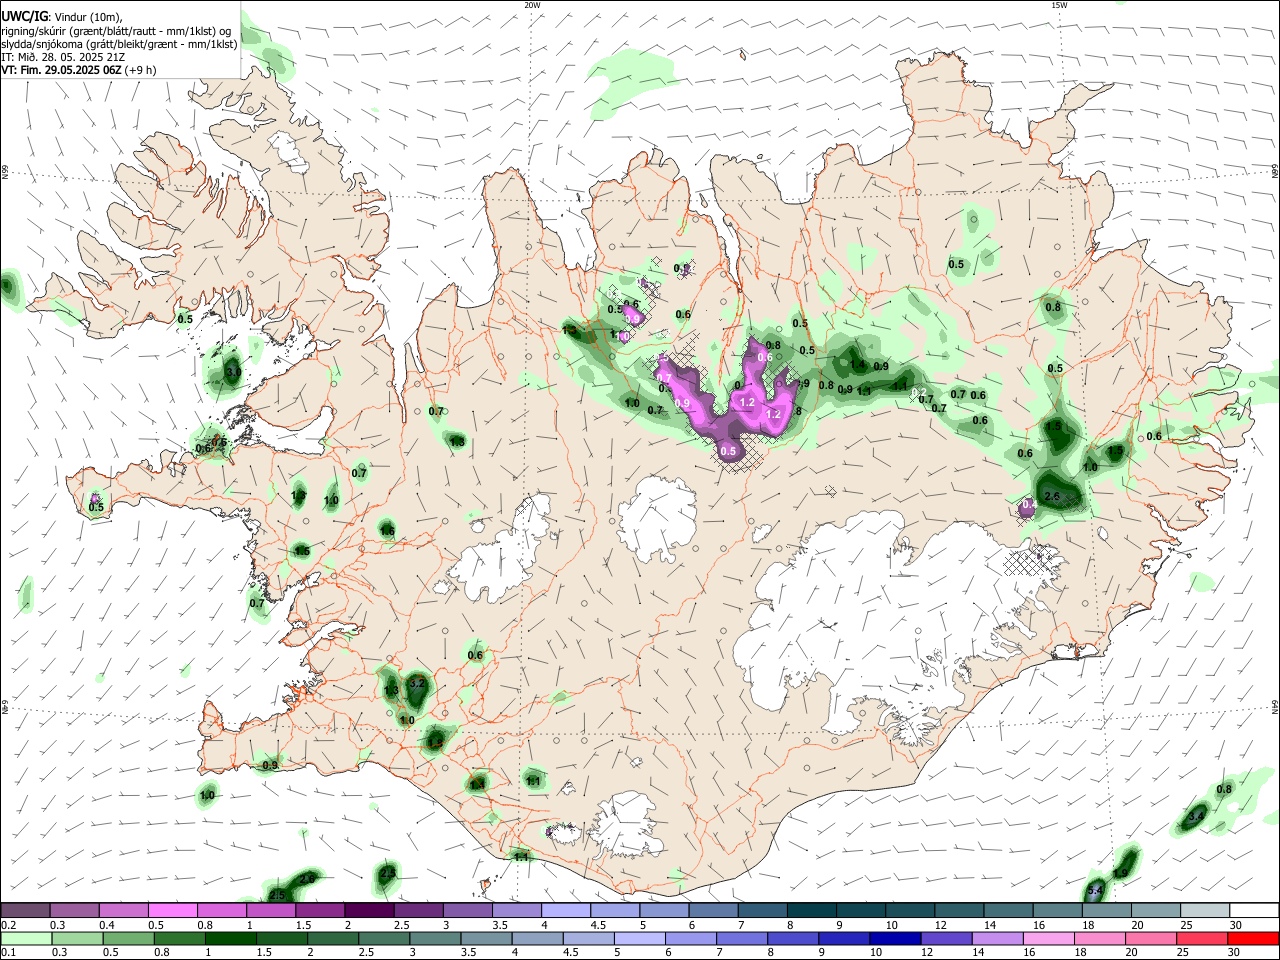Click the '15W' longitude label
The image size is (1280, 960).
click(1059, 5)
